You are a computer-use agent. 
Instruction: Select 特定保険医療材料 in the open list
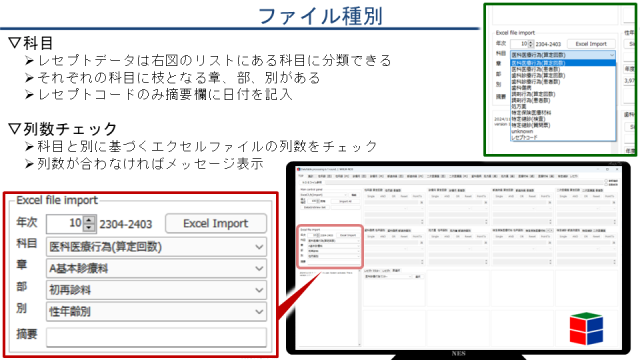(x=531, y=113)
